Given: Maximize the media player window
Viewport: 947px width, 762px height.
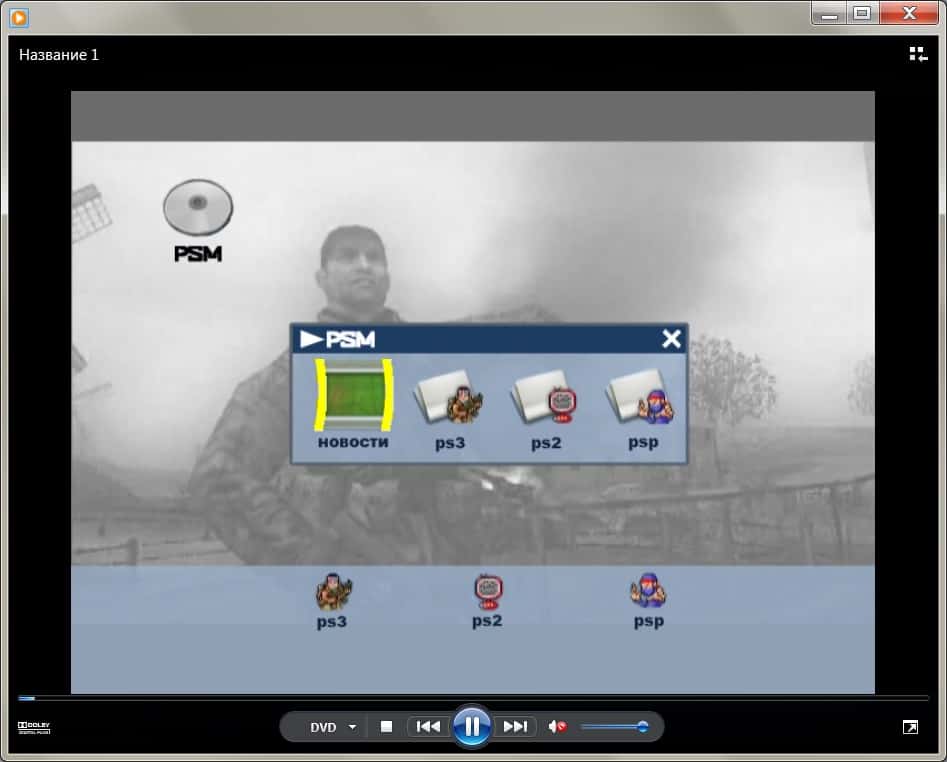Looking at the screenshot, I should 862,13.
